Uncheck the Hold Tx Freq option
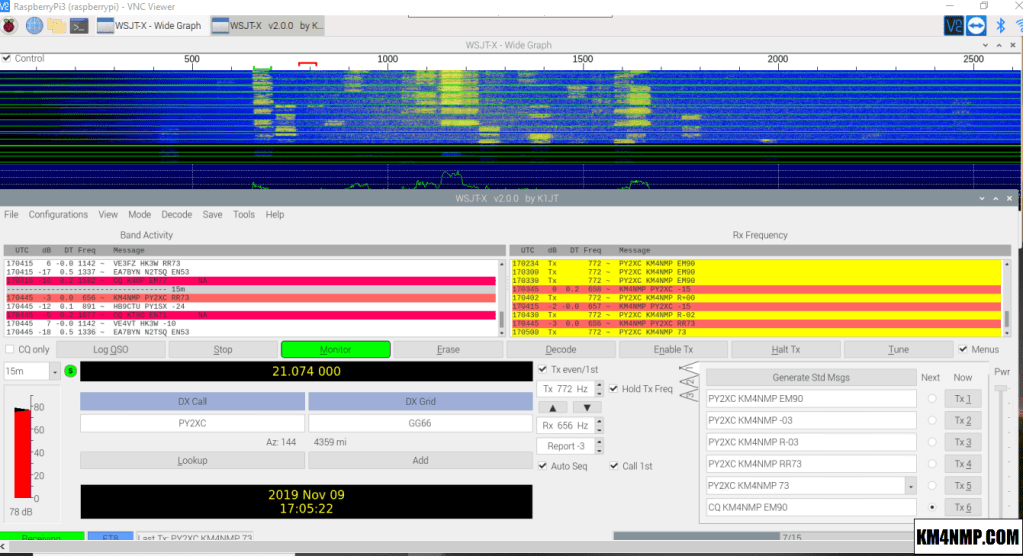Image resolution: width=1023 pixels, height=556 pixels. pyautogui.click(x=615, y=389)
